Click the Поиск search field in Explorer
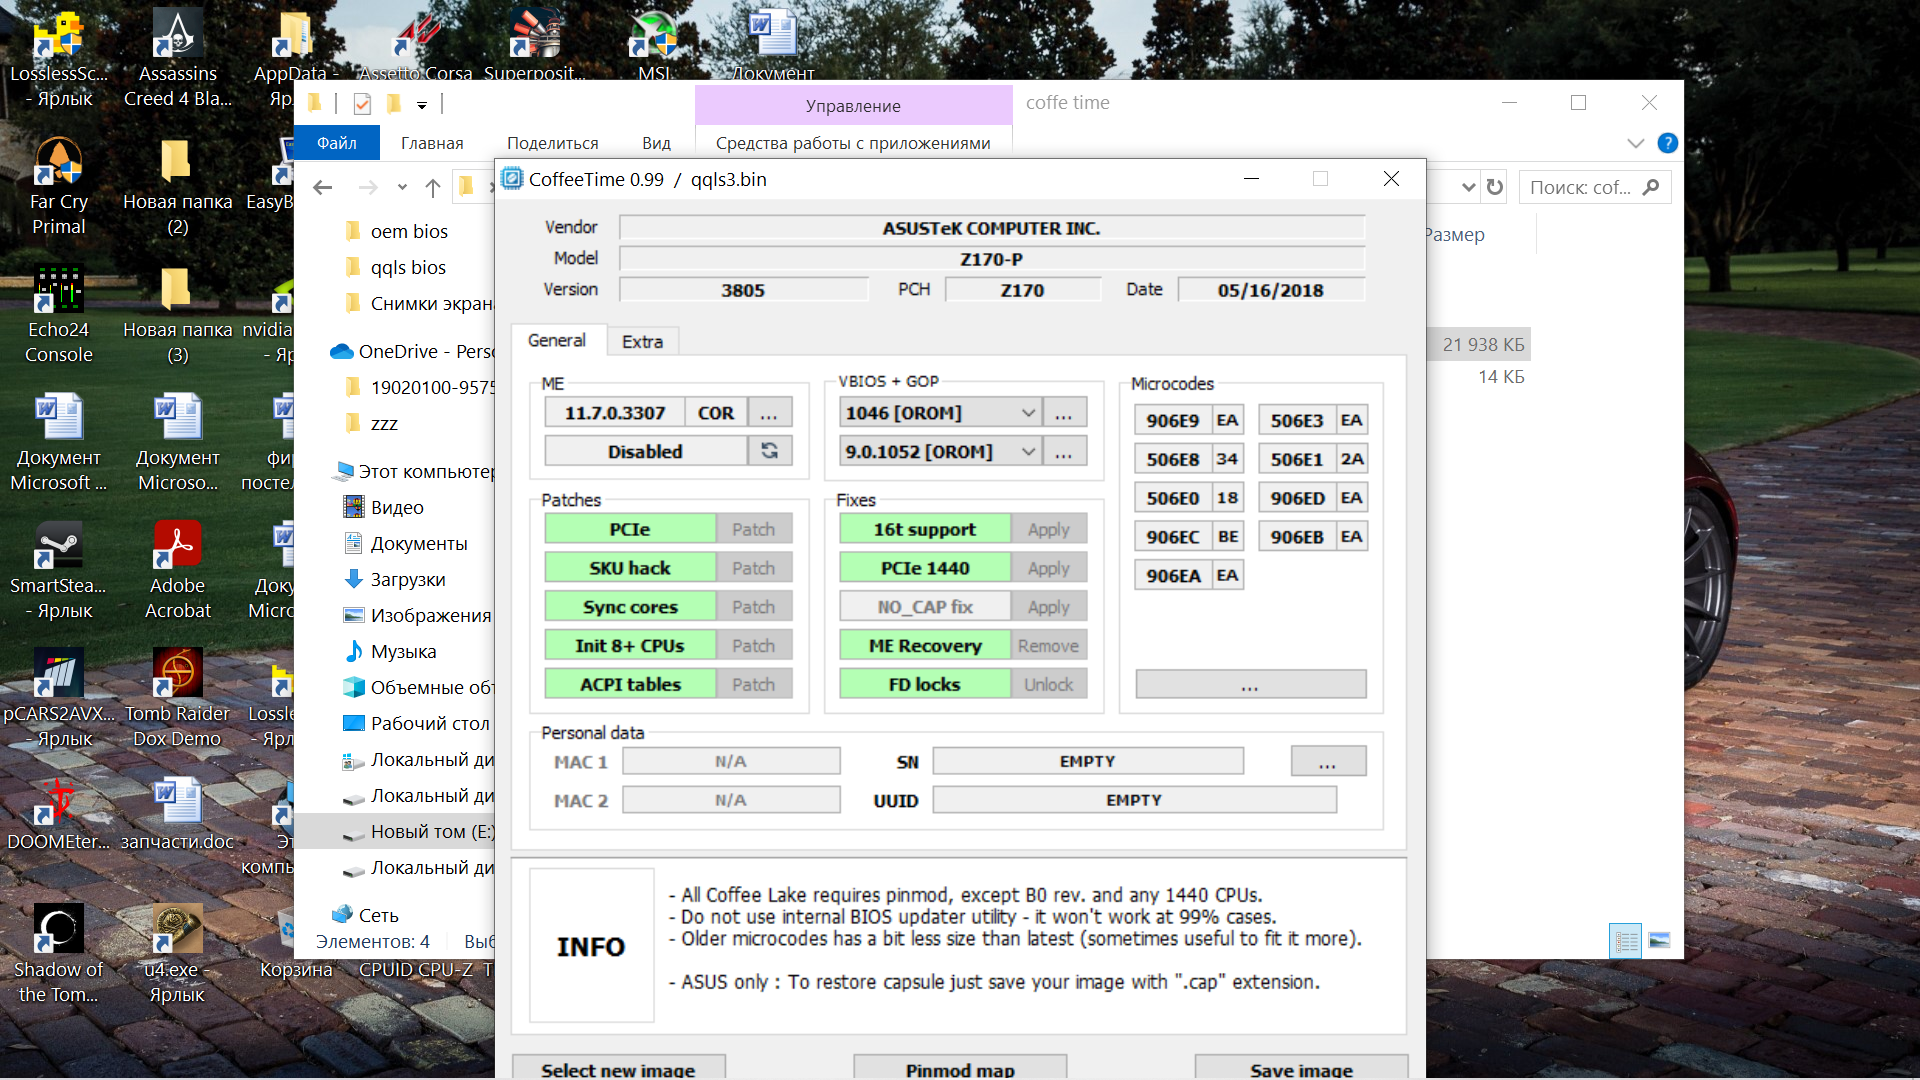 coord(1580,187)
